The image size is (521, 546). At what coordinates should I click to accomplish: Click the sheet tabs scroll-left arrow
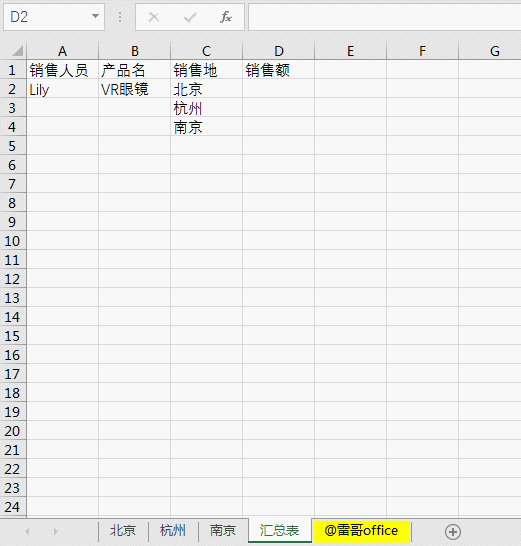tap(27, 531)
